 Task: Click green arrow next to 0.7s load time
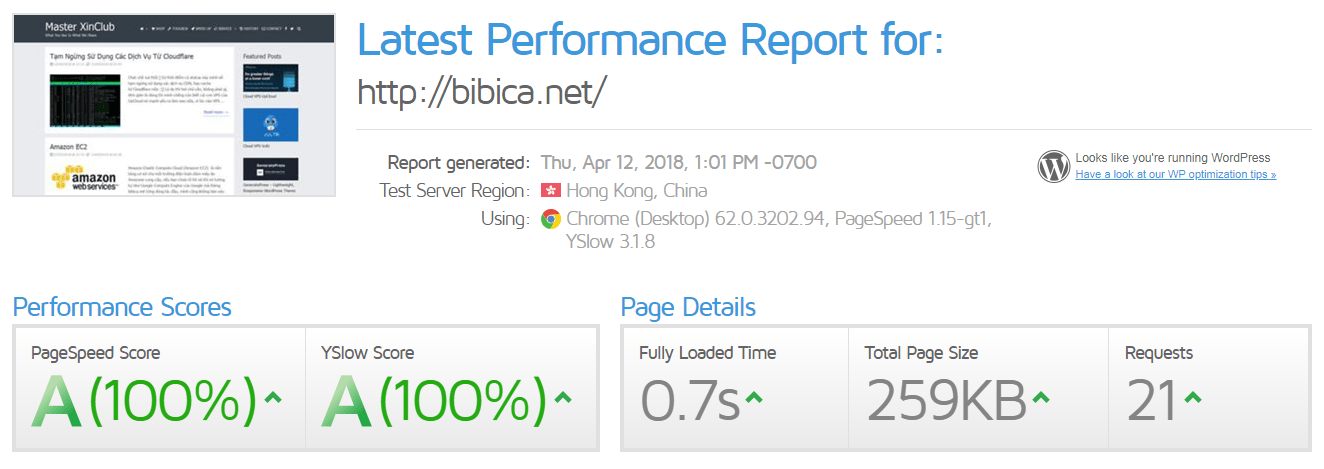[x=754, y=398]
